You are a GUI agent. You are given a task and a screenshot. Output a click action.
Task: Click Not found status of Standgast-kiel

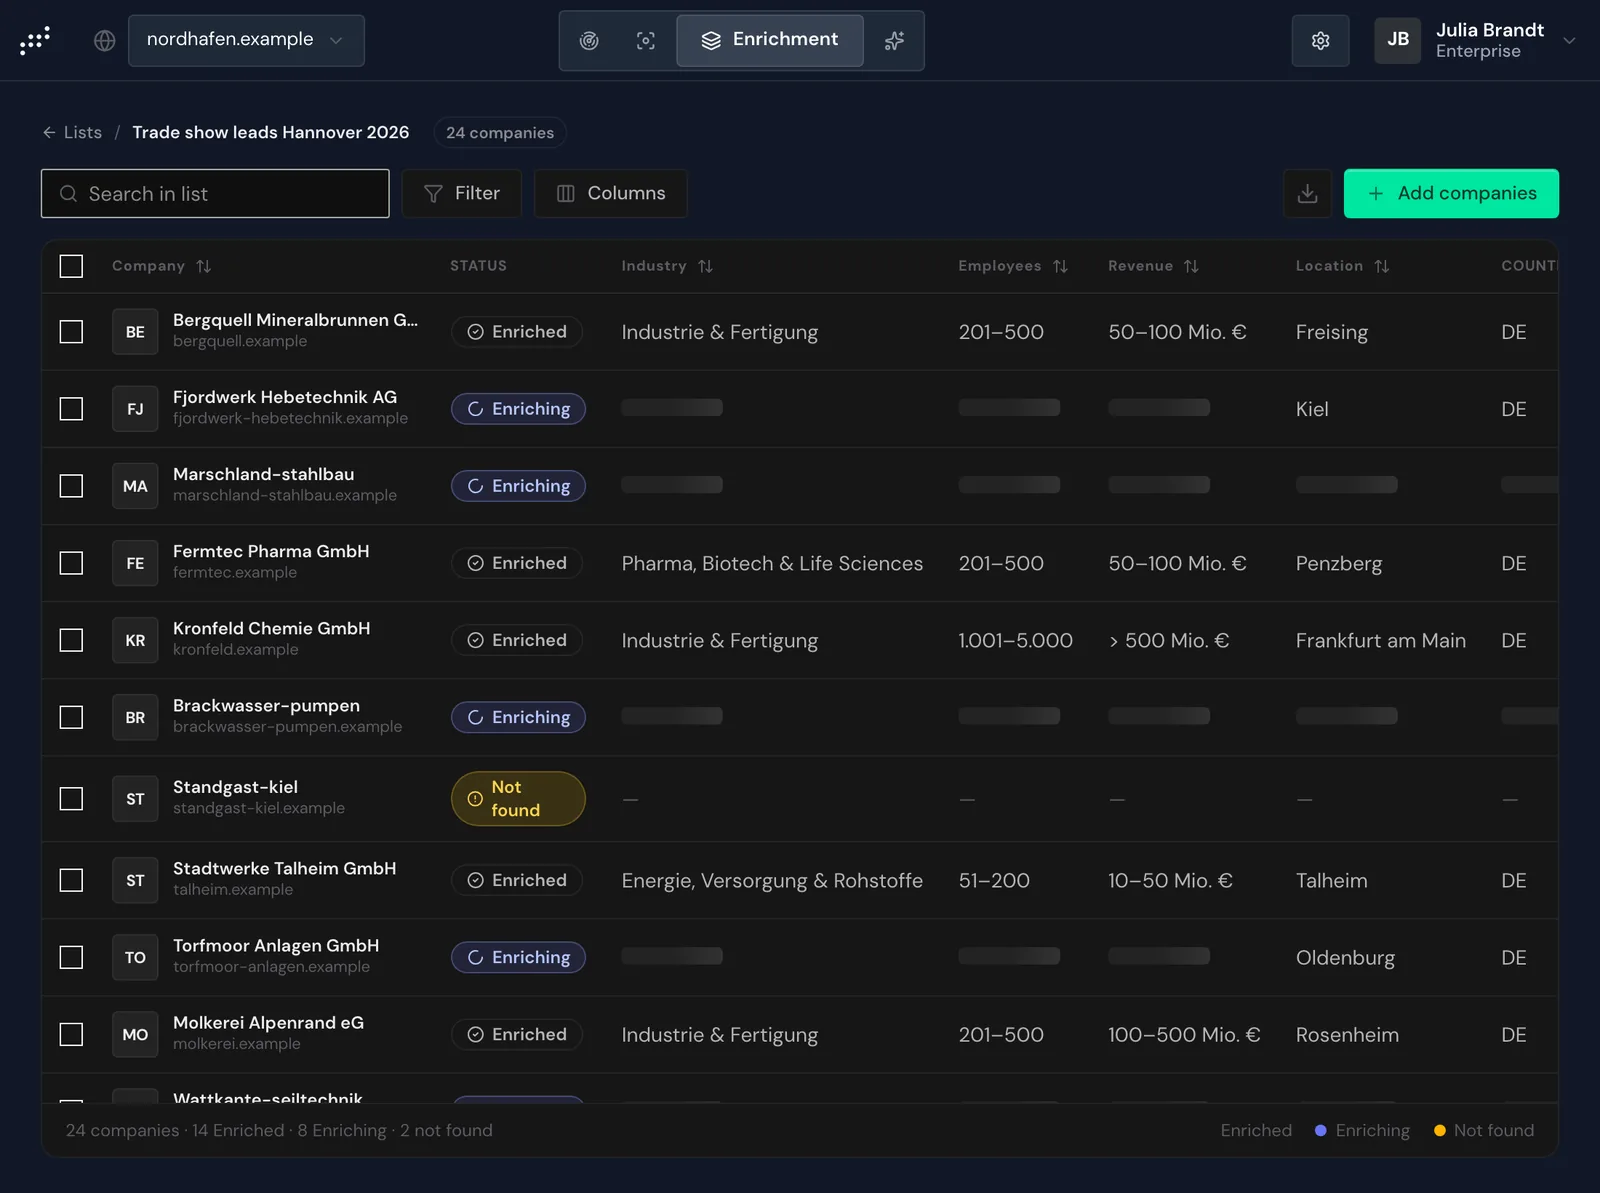point(518,799)
